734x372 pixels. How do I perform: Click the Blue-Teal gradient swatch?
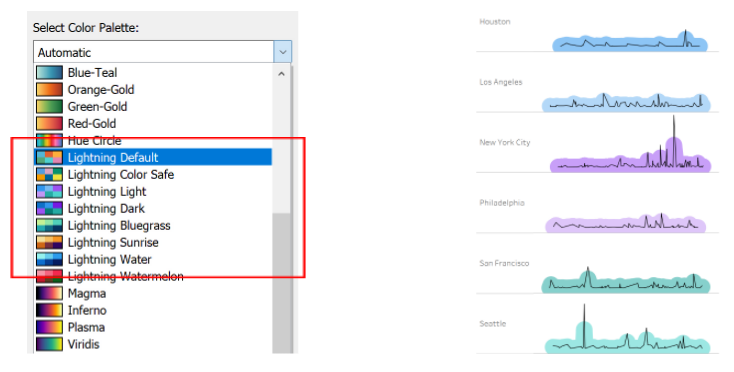(49, 73)
